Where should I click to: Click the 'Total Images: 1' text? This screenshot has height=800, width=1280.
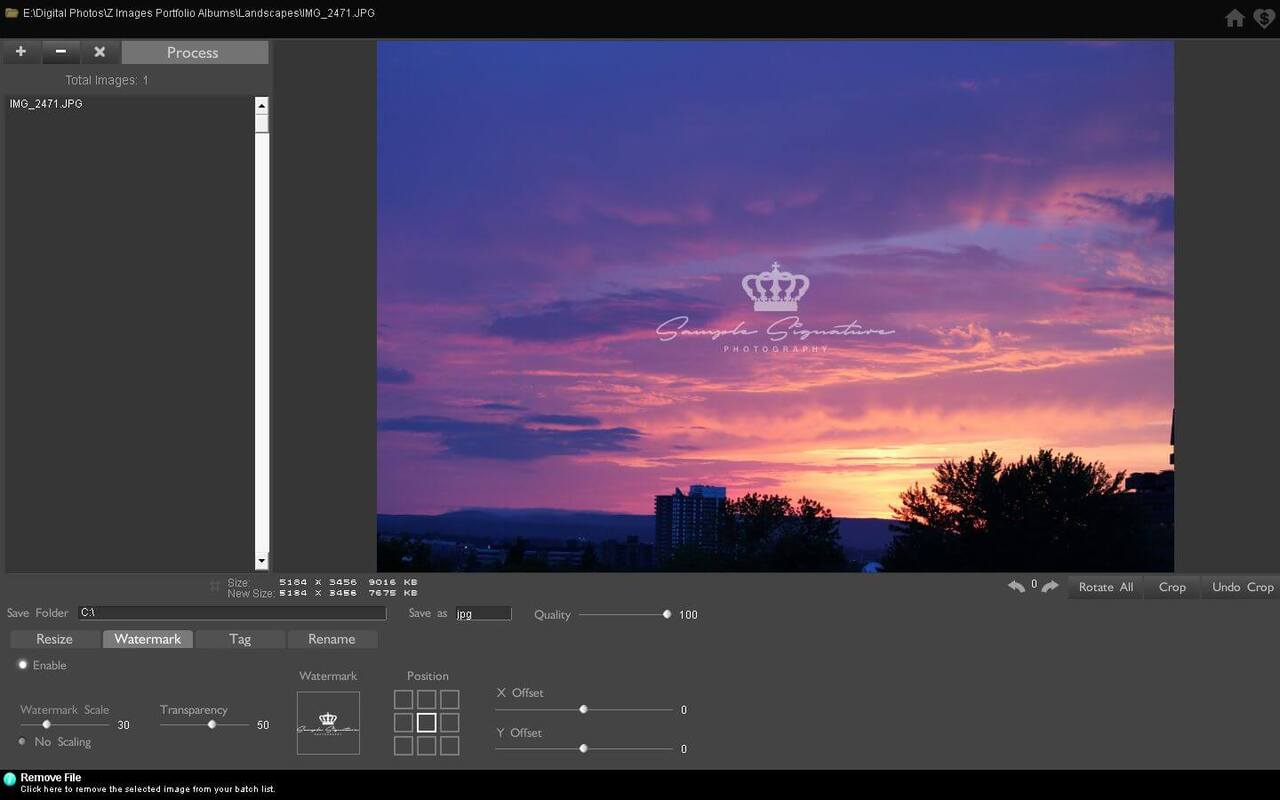[x=107, y=80]
